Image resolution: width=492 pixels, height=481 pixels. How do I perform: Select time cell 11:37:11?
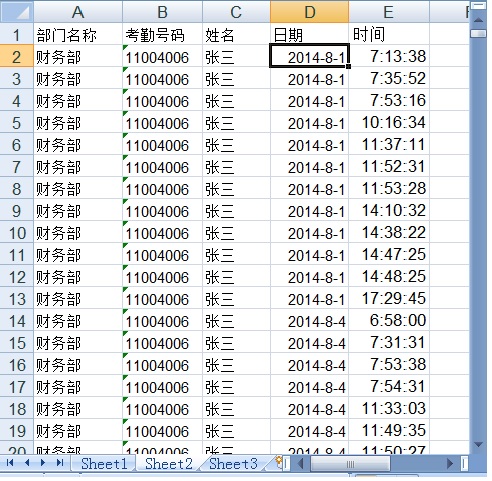coord(389,144)
